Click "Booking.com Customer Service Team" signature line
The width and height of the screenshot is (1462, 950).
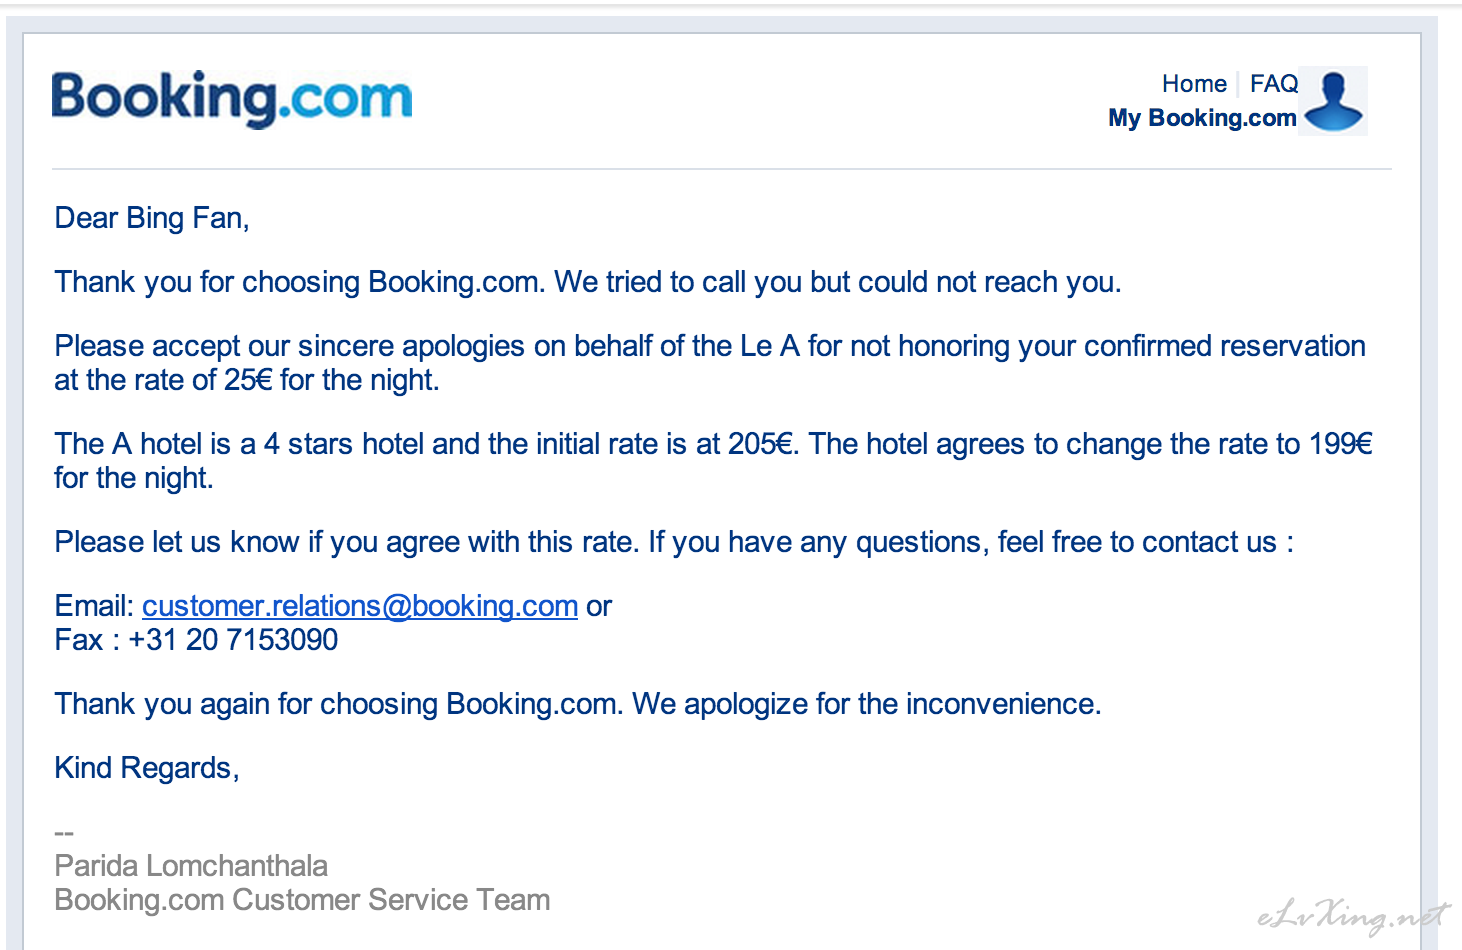[302, 900]
